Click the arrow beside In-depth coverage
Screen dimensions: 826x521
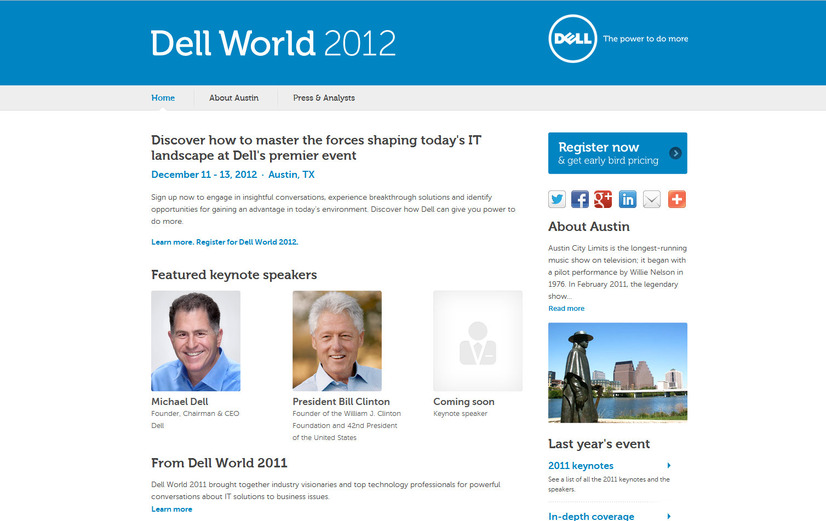668,516
